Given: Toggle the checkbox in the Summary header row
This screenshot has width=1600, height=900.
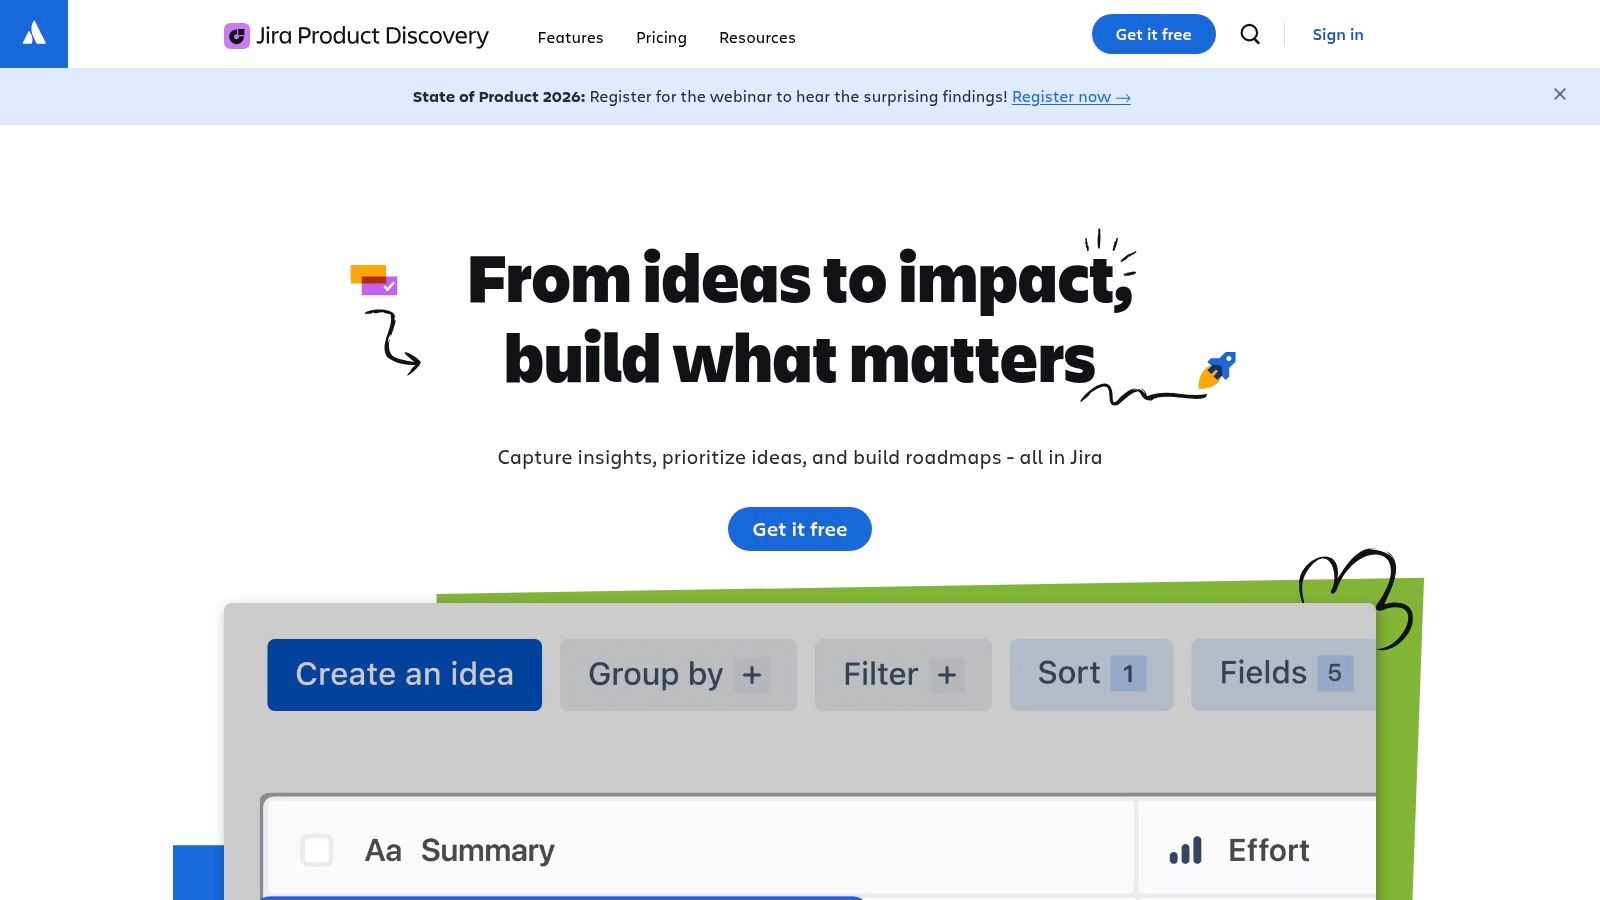Looking at the screenshot, I should click(317, 850).
